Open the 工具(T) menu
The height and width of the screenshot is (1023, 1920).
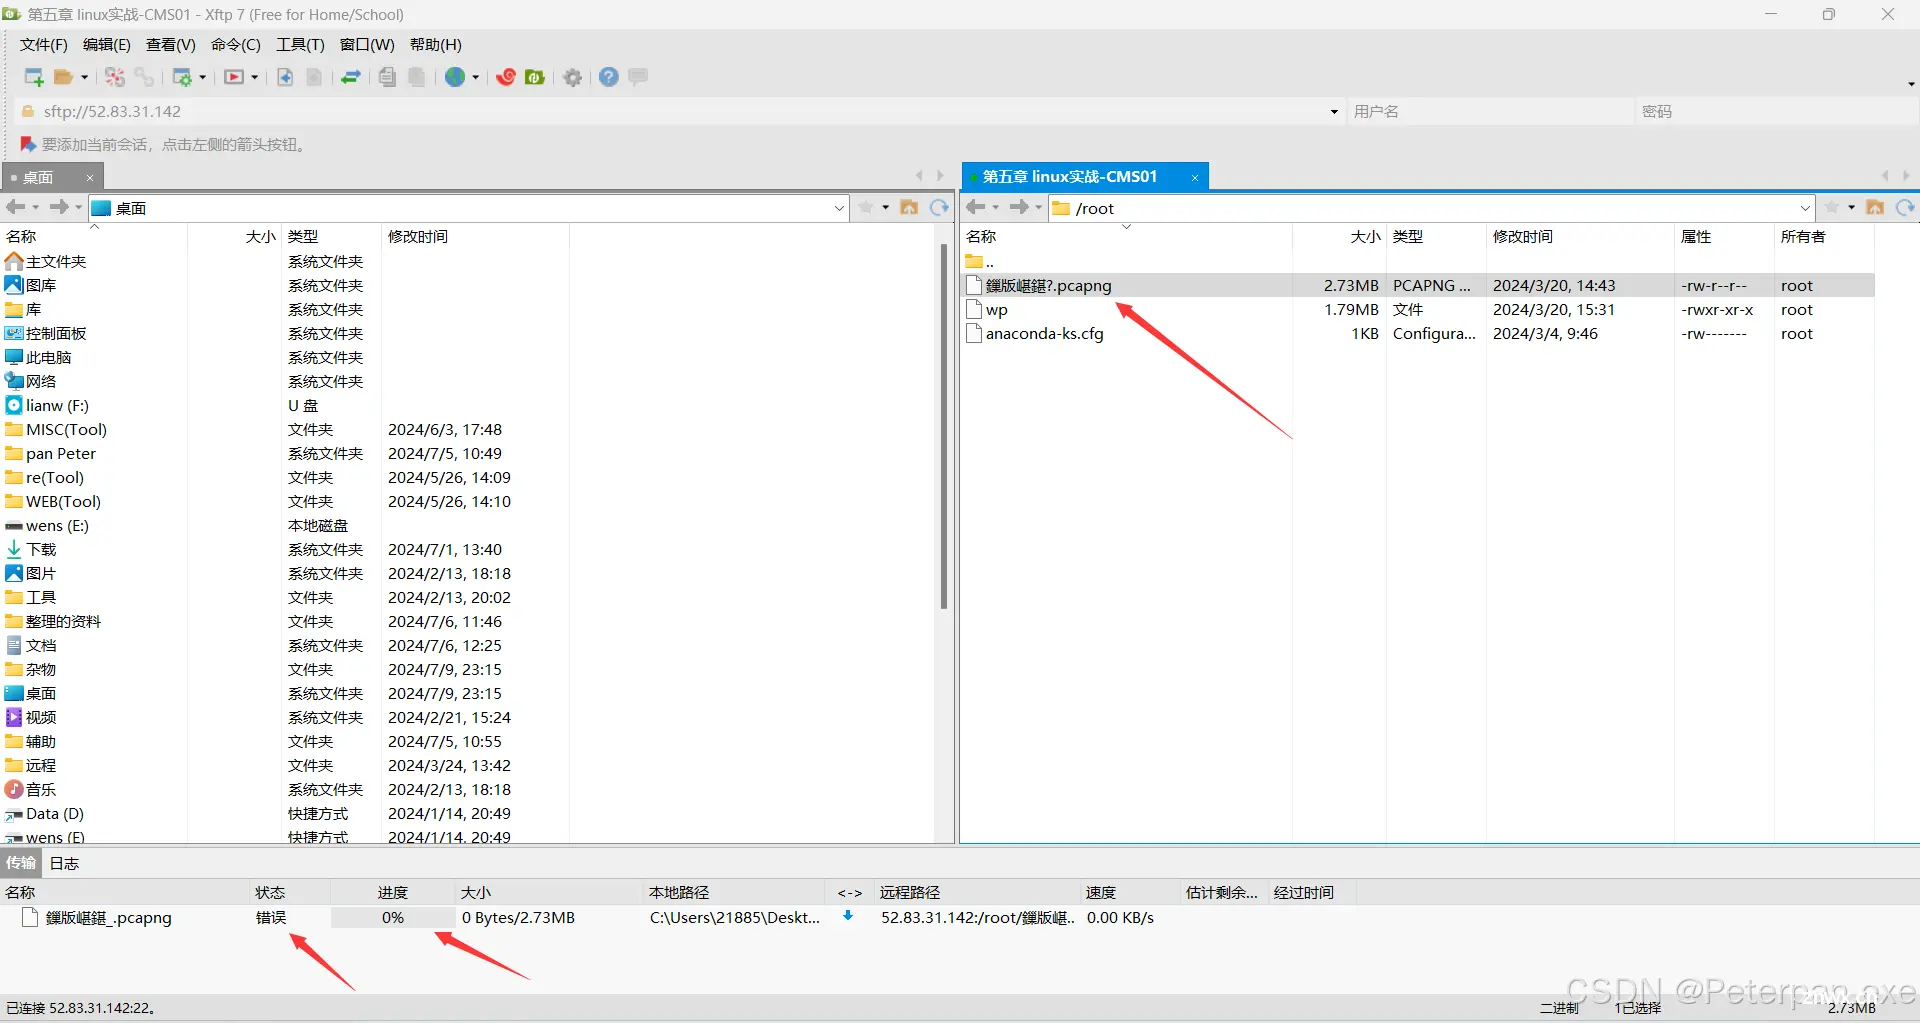click(x=301, y=45)
